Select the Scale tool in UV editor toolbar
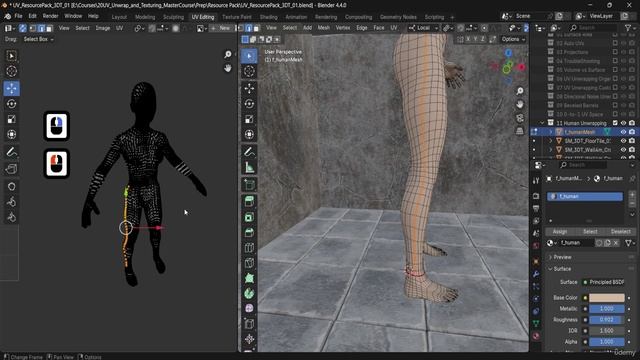This screenshot has height=360, width=640. point(11,119)
